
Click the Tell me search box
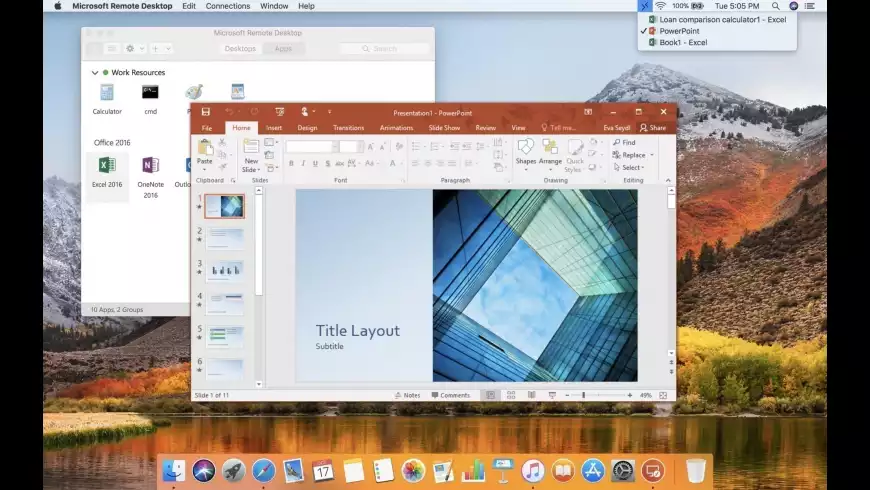coord(559,128)
